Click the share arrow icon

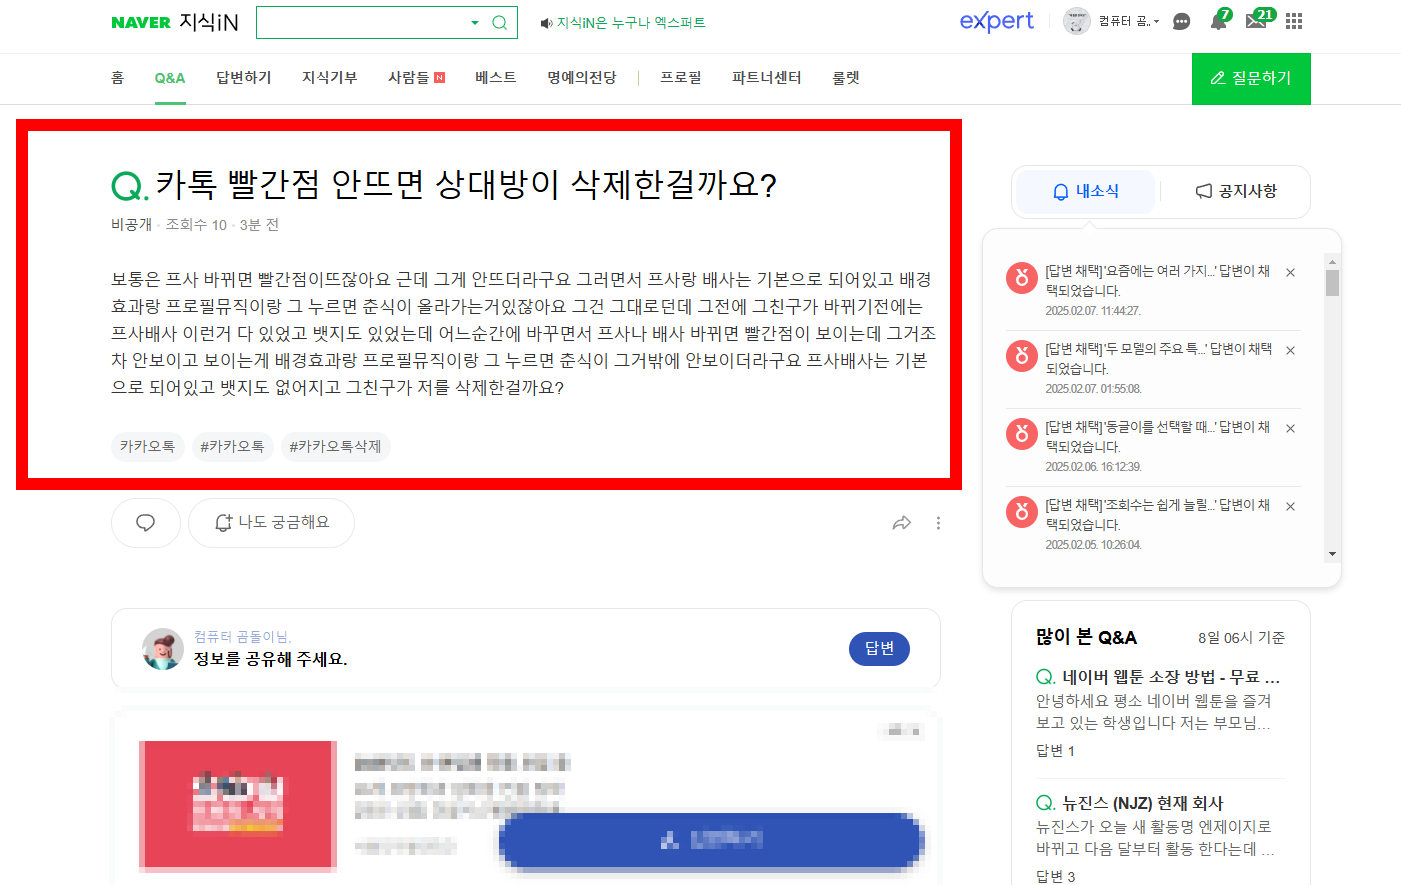tap(901, 523)
